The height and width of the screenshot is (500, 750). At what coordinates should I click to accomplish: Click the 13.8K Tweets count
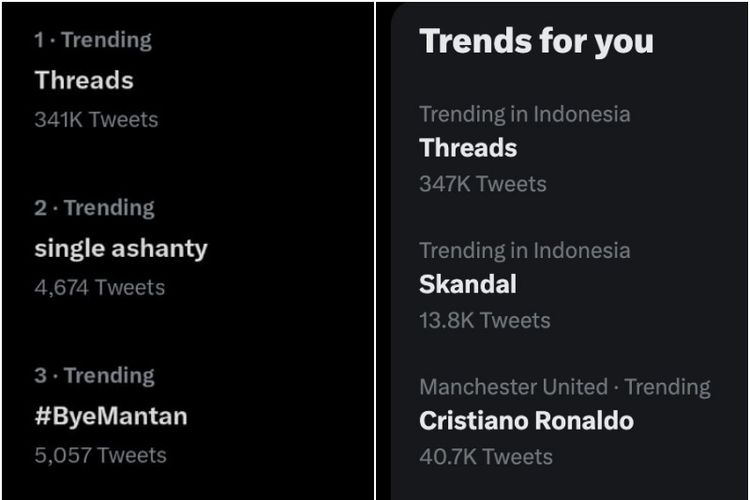click(485, 320)
